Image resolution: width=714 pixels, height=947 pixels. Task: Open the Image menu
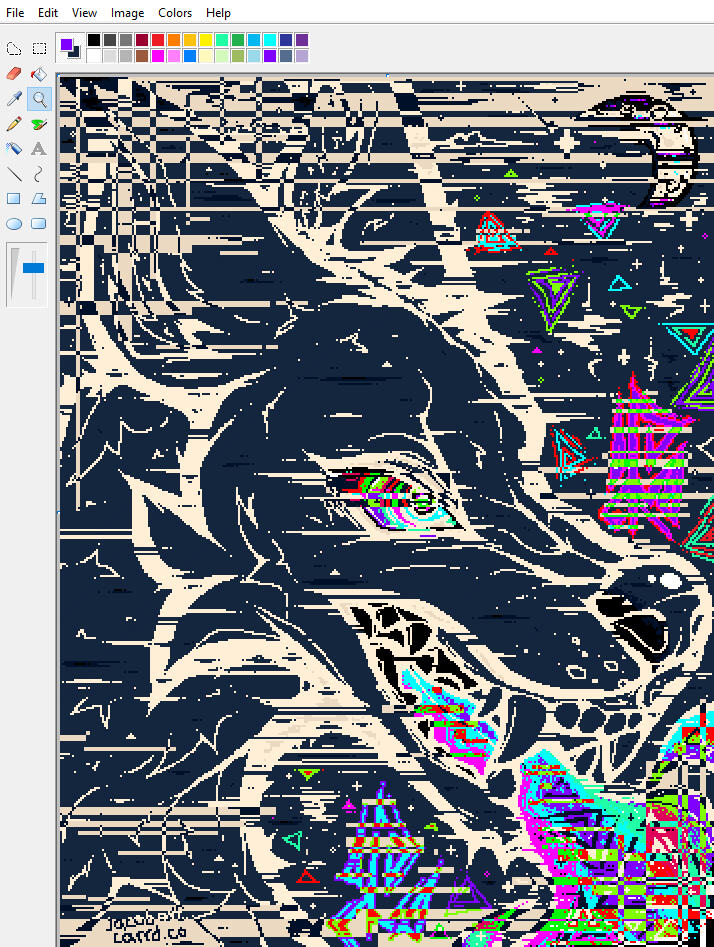pos(127,13)
